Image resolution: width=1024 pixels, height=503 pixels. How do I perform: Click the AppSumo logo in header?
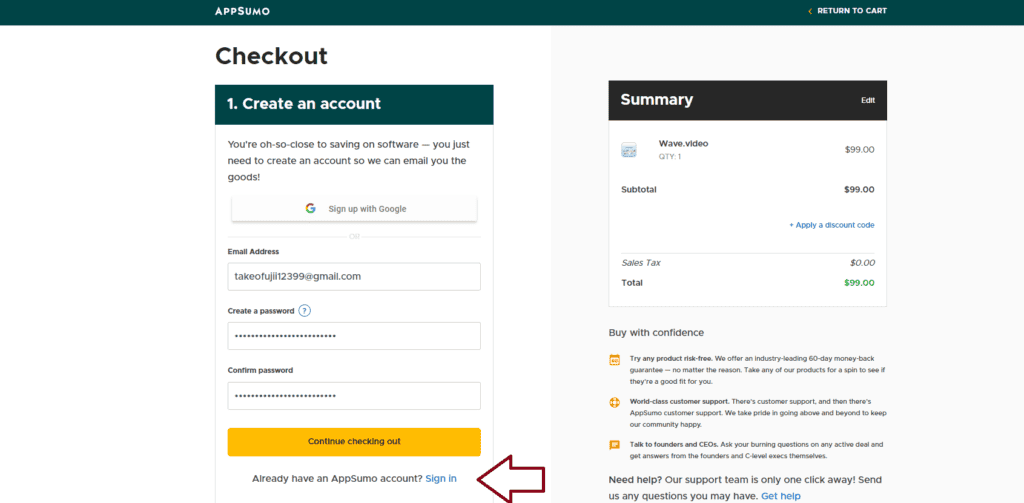click(x=242, y=11)
